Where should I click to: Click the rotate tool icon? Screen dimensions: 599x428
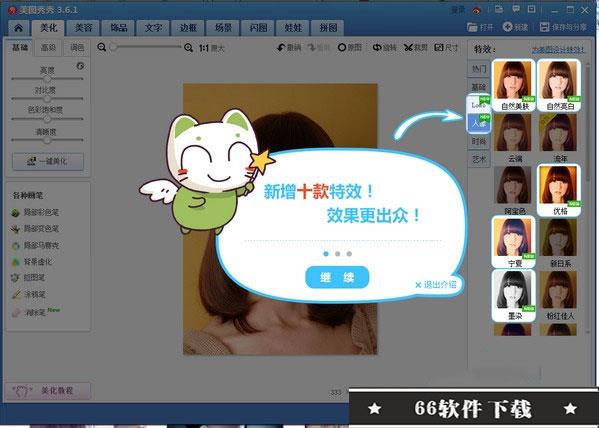[377, 47]
